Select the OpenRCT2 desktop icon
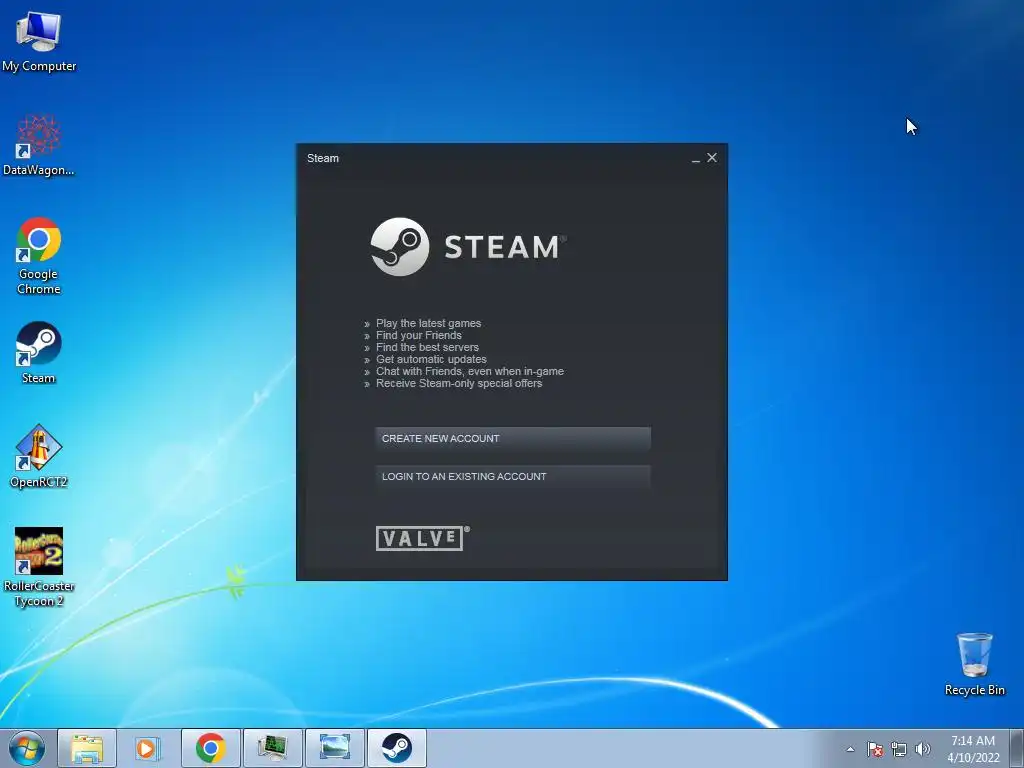The height and width of the screenshot is (768, 1024). click(x=39, y=456)
